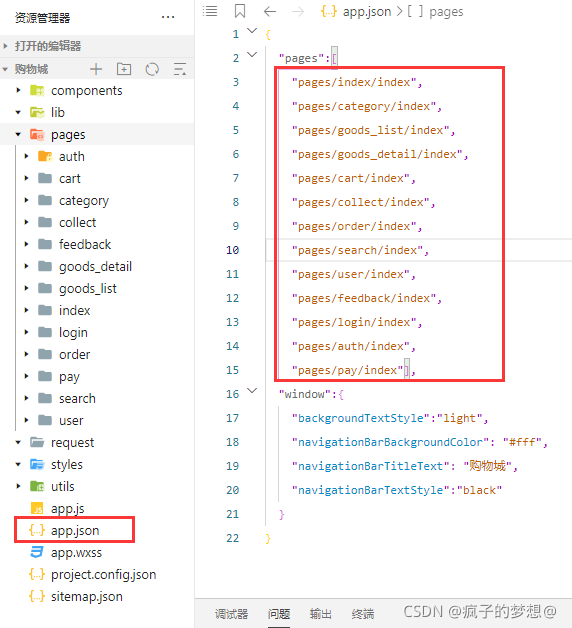
Task: Click the bookmark icon in editor toolbar
Action: pos(240,11)
